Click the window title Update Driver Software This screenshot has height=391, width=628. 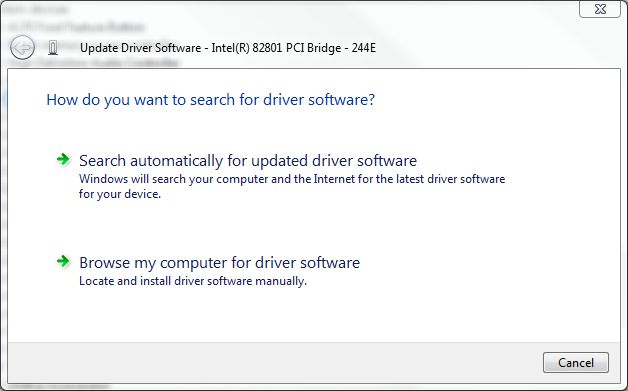pyautogui.click(x=228, y=48)
